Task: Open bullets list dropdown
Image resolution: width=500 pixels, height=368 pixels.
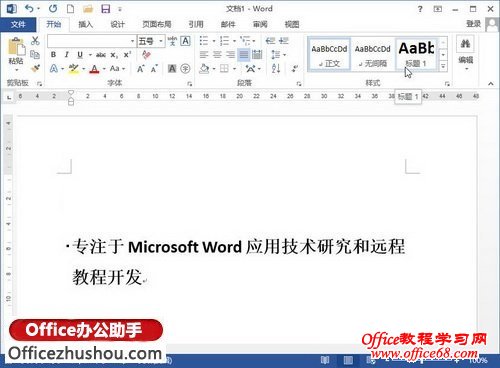Action: 214,41
